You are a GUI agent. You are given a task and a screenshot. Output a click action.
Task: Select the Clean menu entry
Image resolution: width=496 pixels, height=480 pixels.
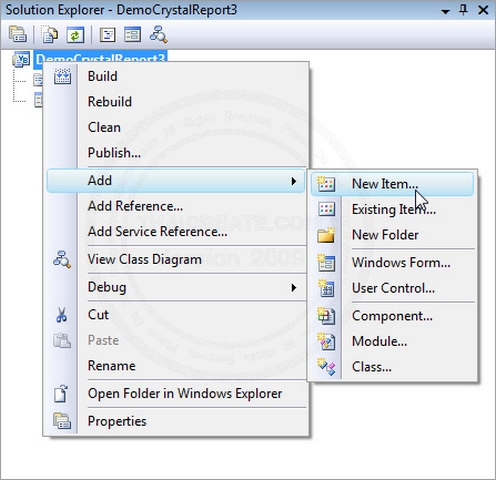coord(104,127)
